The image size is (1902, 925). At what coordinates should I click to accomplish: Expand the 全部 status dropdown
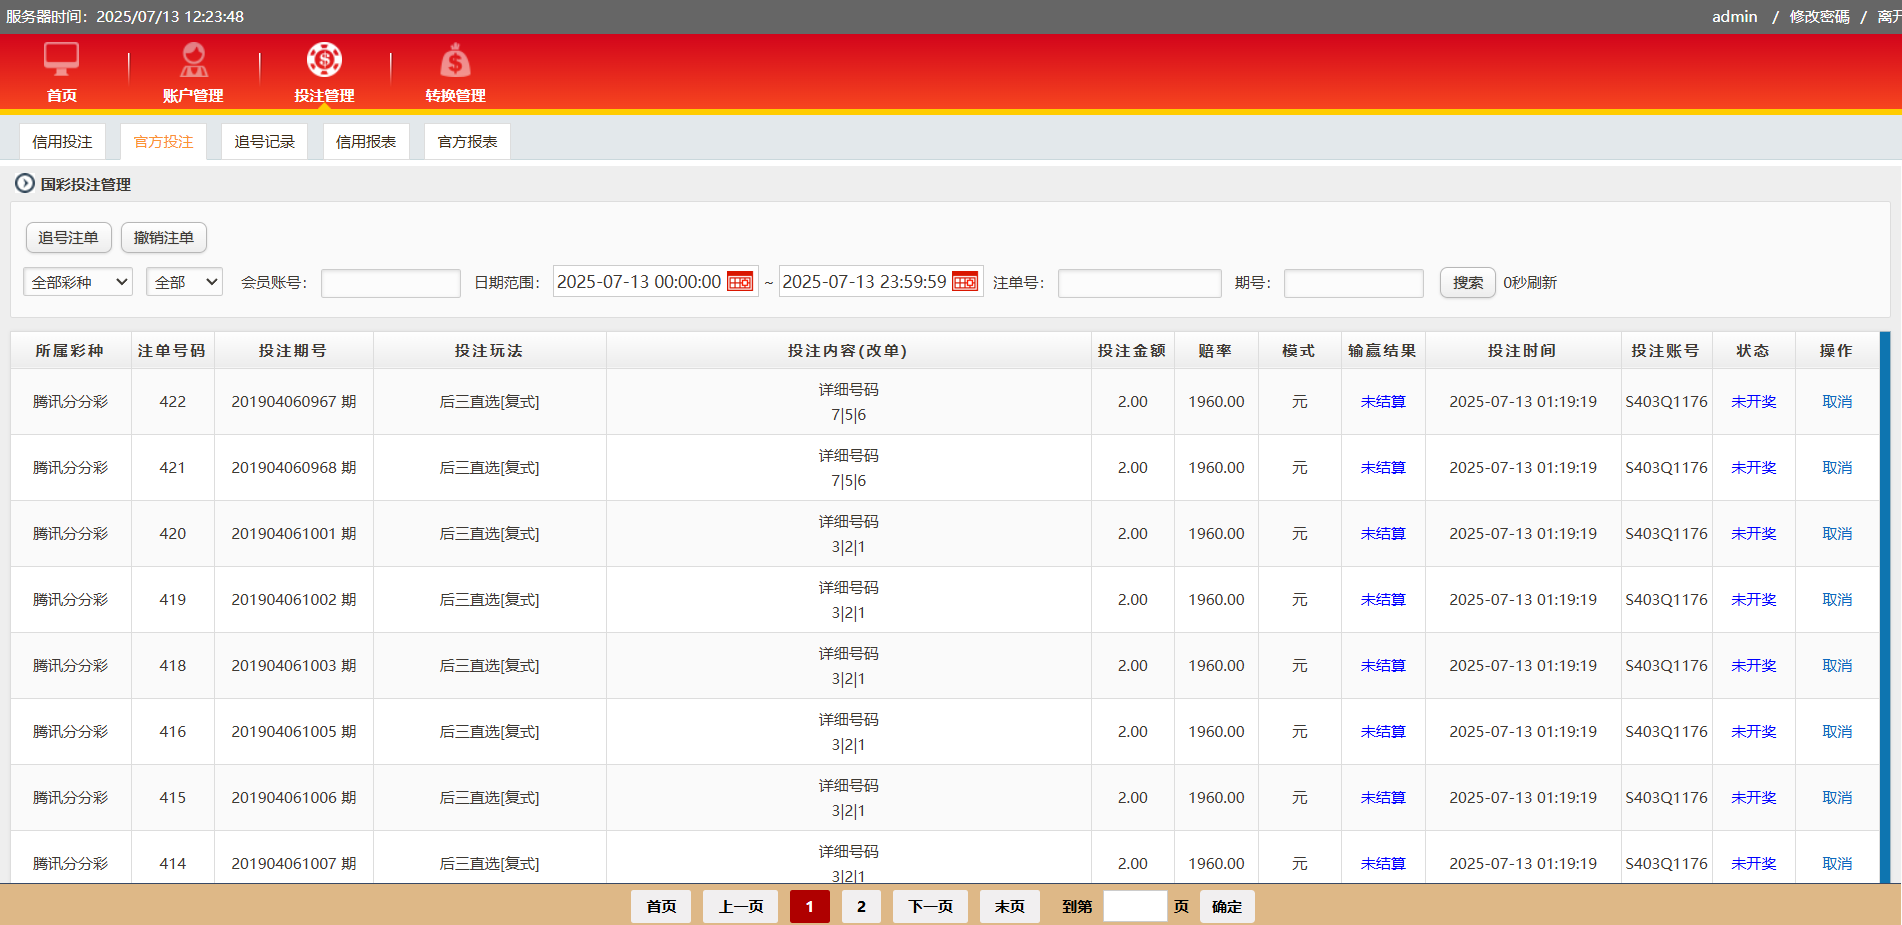tap(184, 283)
